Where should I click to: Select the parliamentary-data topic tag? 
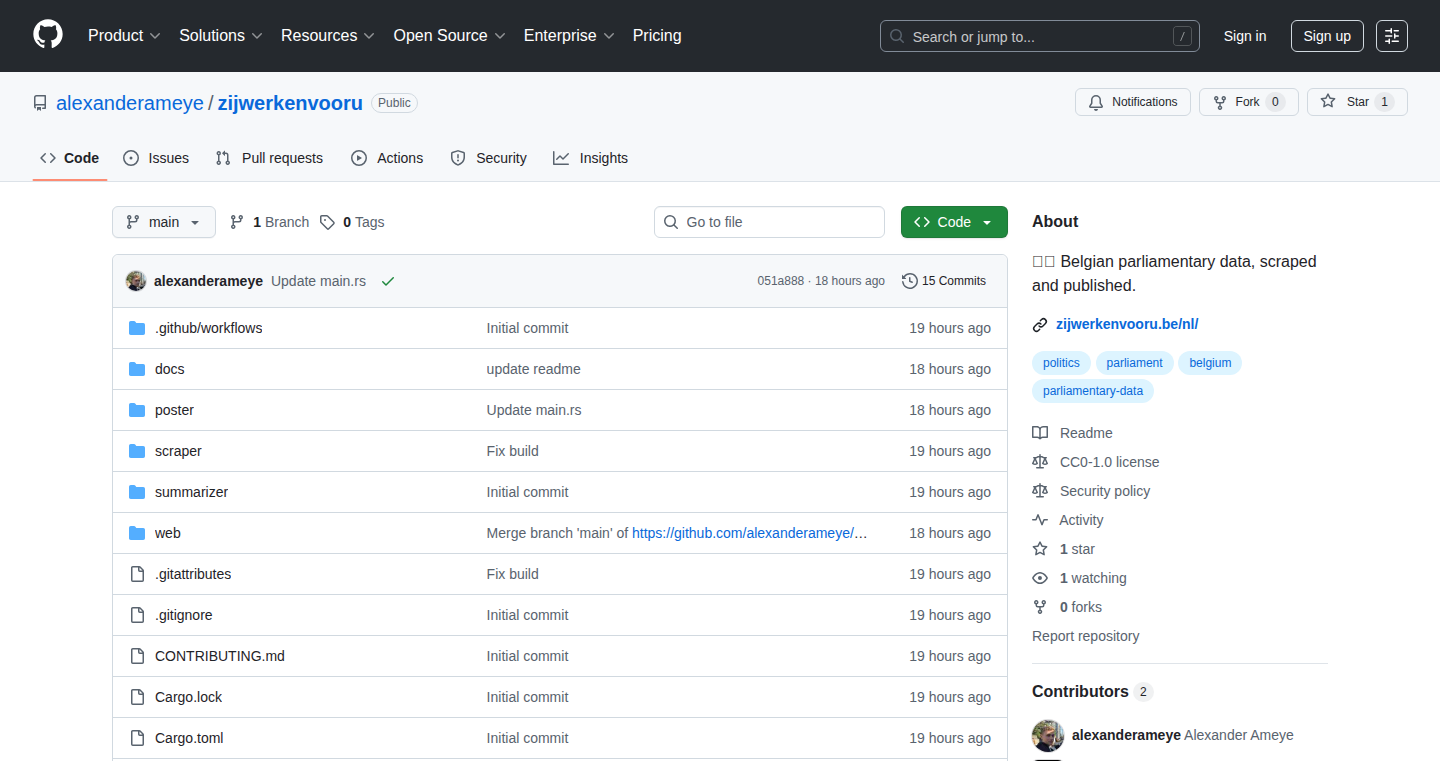1093,391
